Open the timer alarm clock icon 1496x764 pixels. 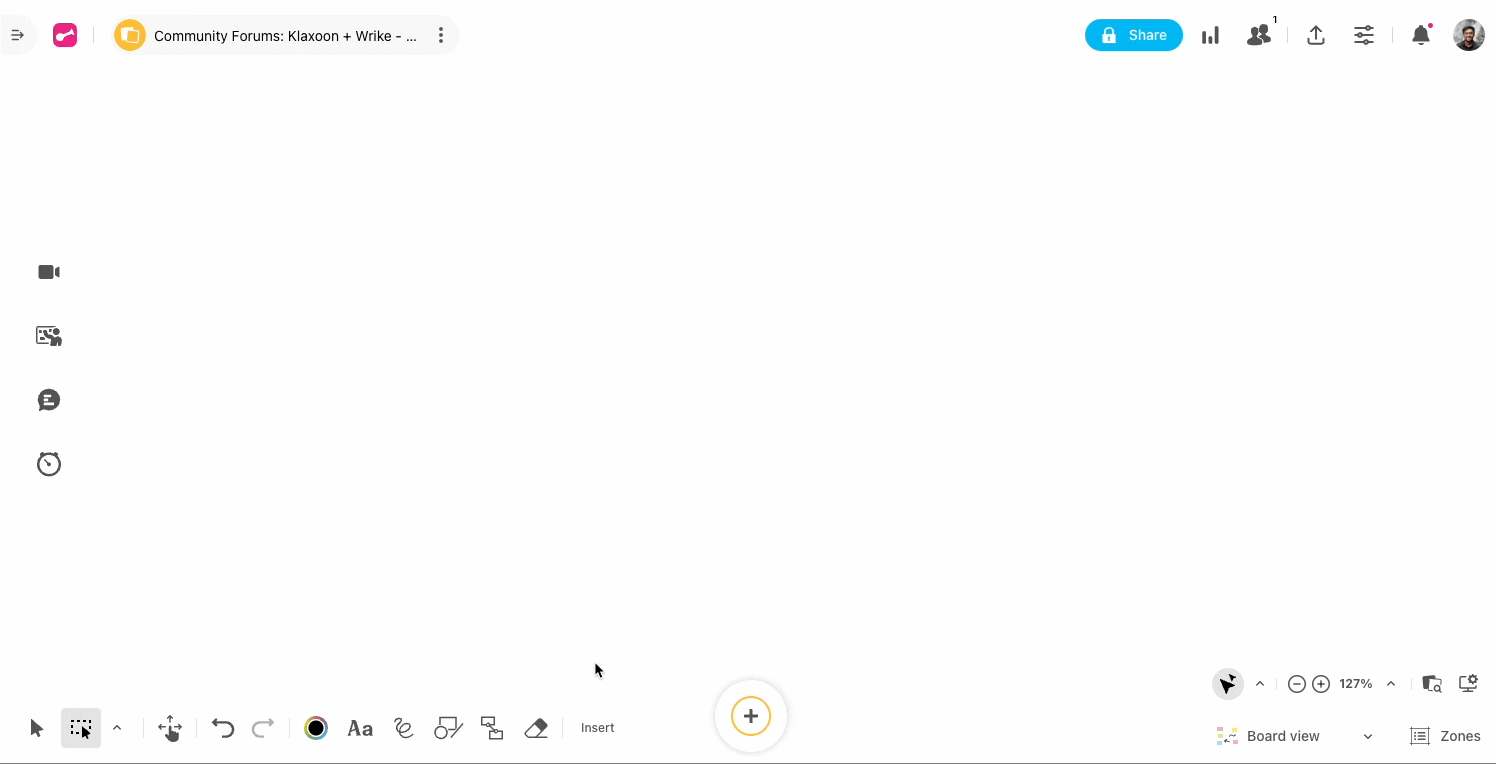49,464
